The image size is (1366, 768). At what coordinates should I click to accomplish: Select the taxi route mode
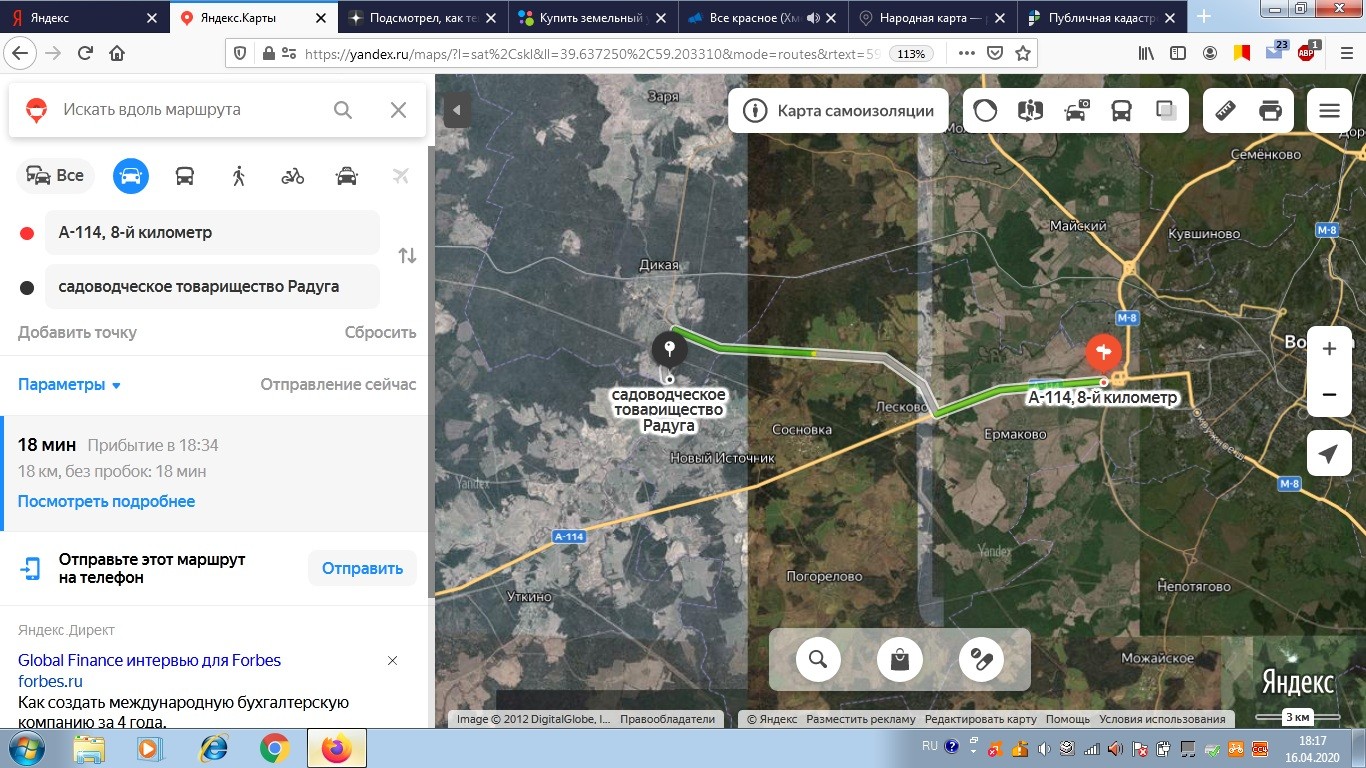(347, 176)
